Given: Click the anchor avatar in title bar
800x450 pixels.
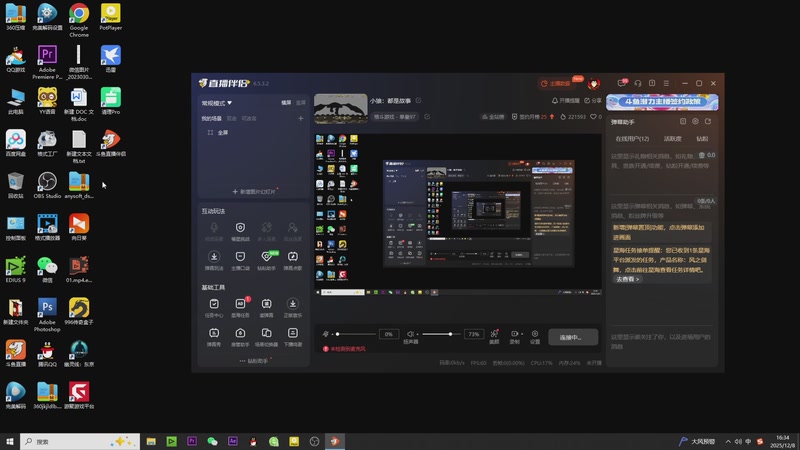Looking at the screenshot, I should coord(593,84).
